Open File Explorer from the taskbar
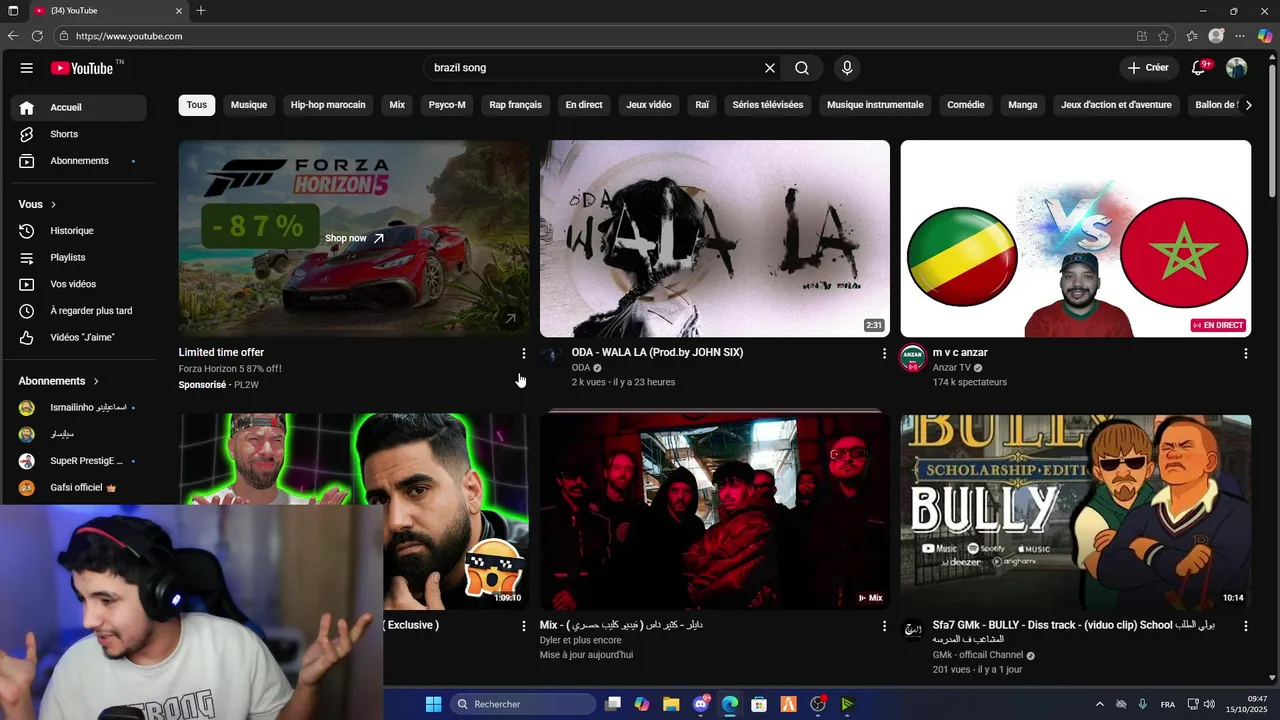Viewport: 1280px width, 720px height. (x=671, y=704)
